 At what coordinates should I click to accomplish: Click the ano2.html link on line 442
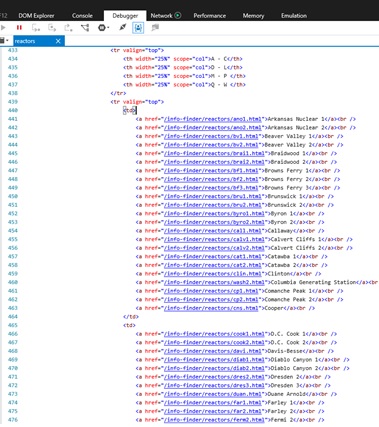pos(213,128)
